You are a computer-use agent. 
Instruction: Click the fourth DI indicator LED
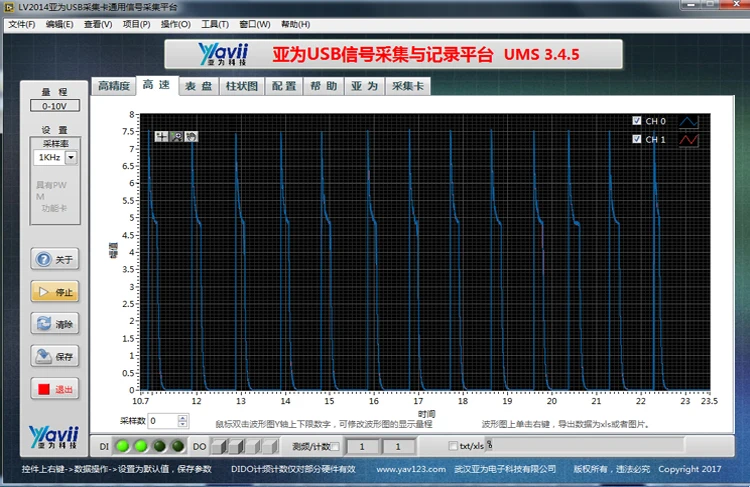point(178,446)
